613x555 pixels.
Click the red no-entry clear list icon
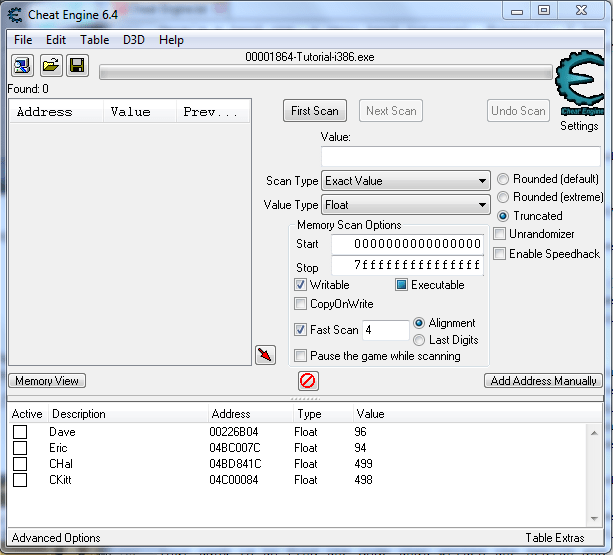pos(308,381)
